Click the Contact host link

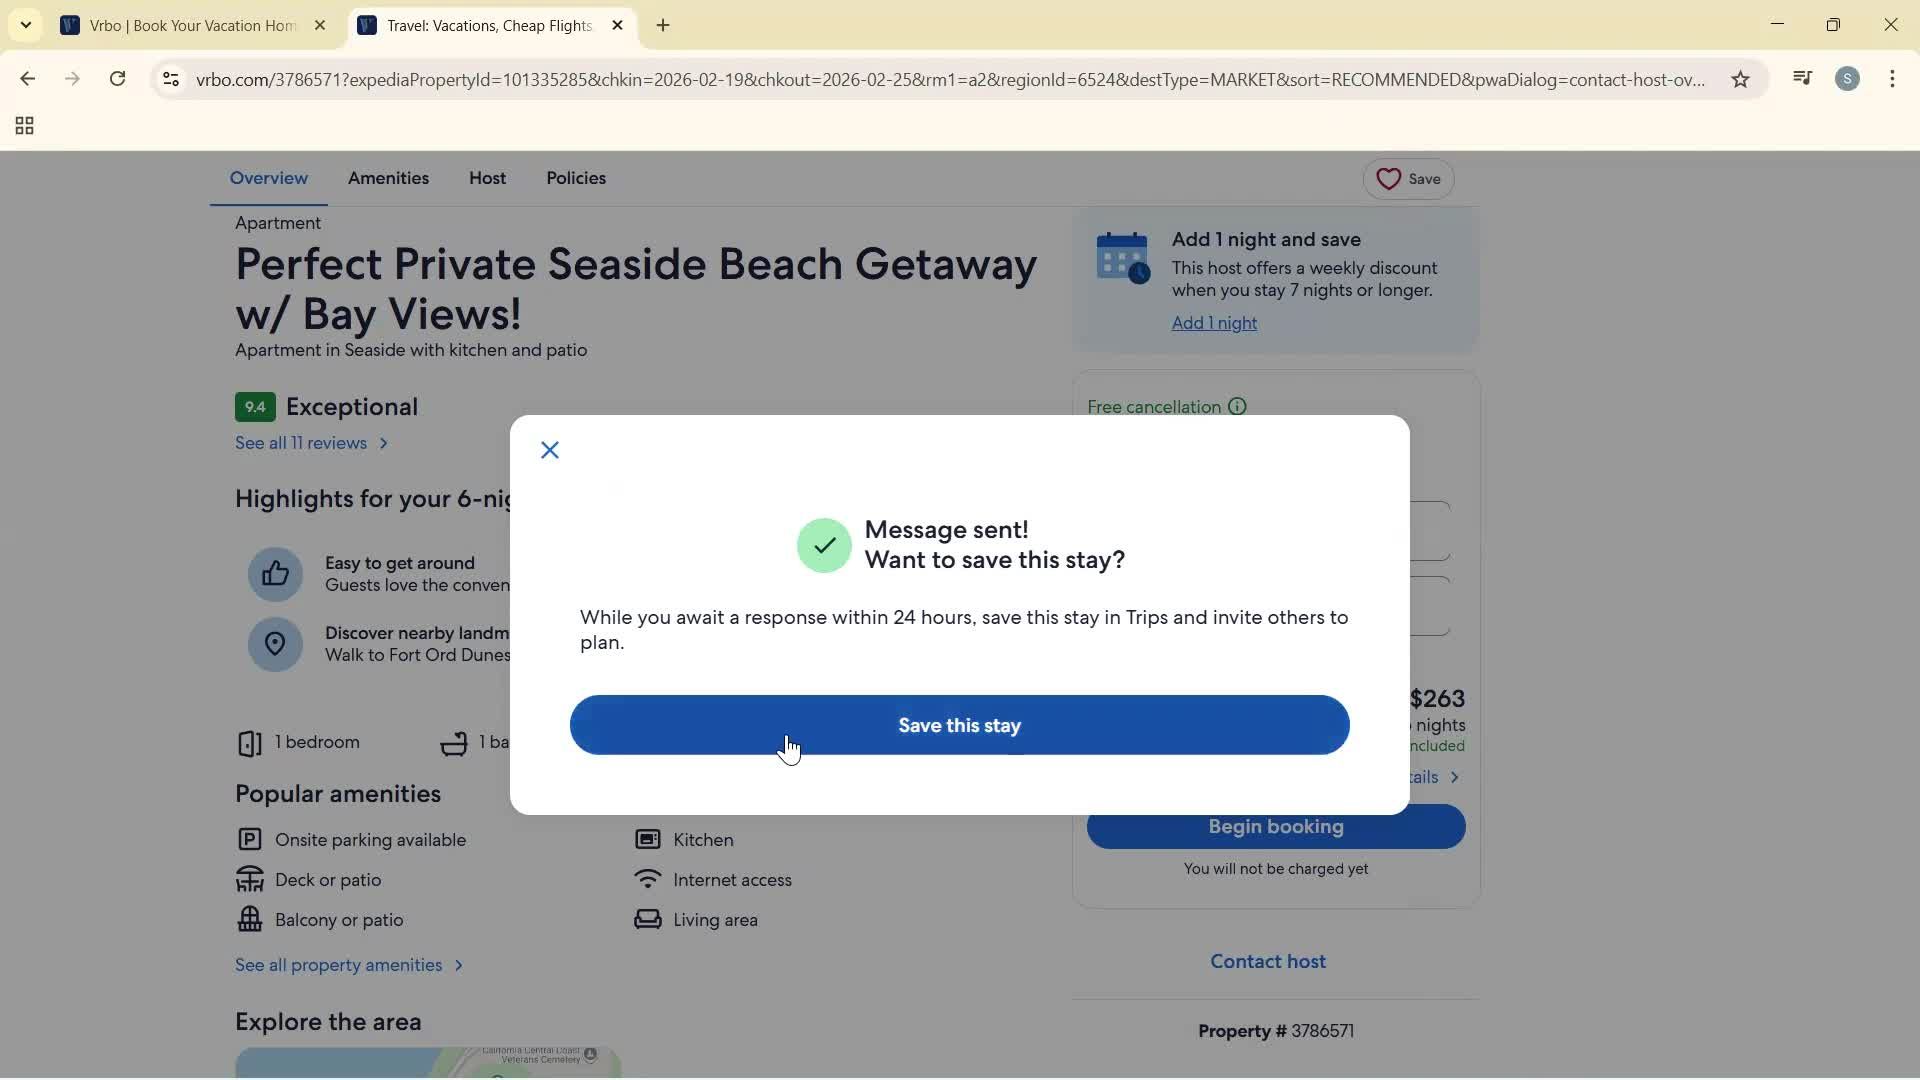coord(1268,961)
